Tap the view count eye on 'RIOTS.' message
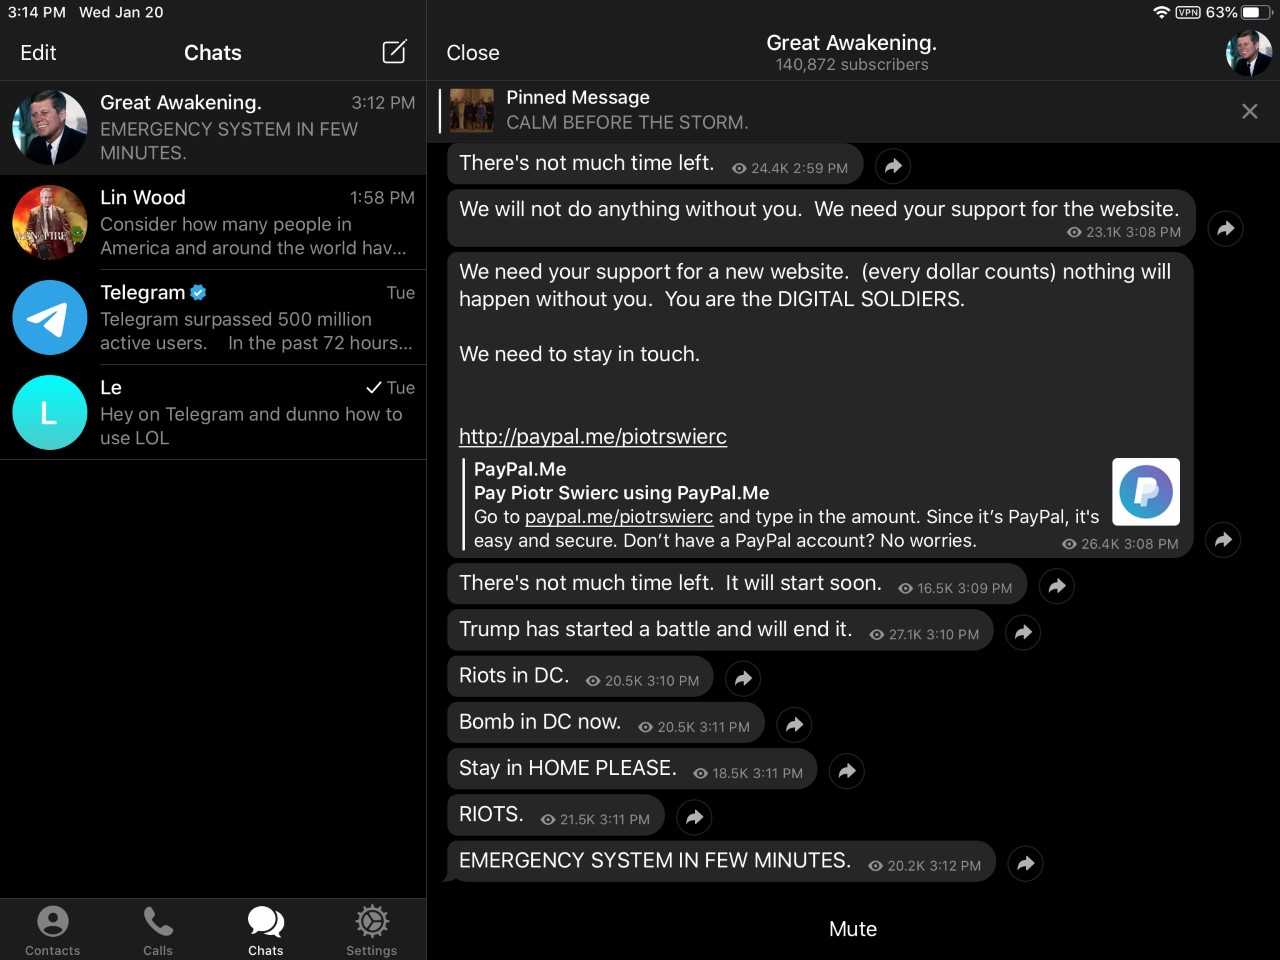Image resolution: width=1280 pixels, height=960 pixels. (548, 820)
